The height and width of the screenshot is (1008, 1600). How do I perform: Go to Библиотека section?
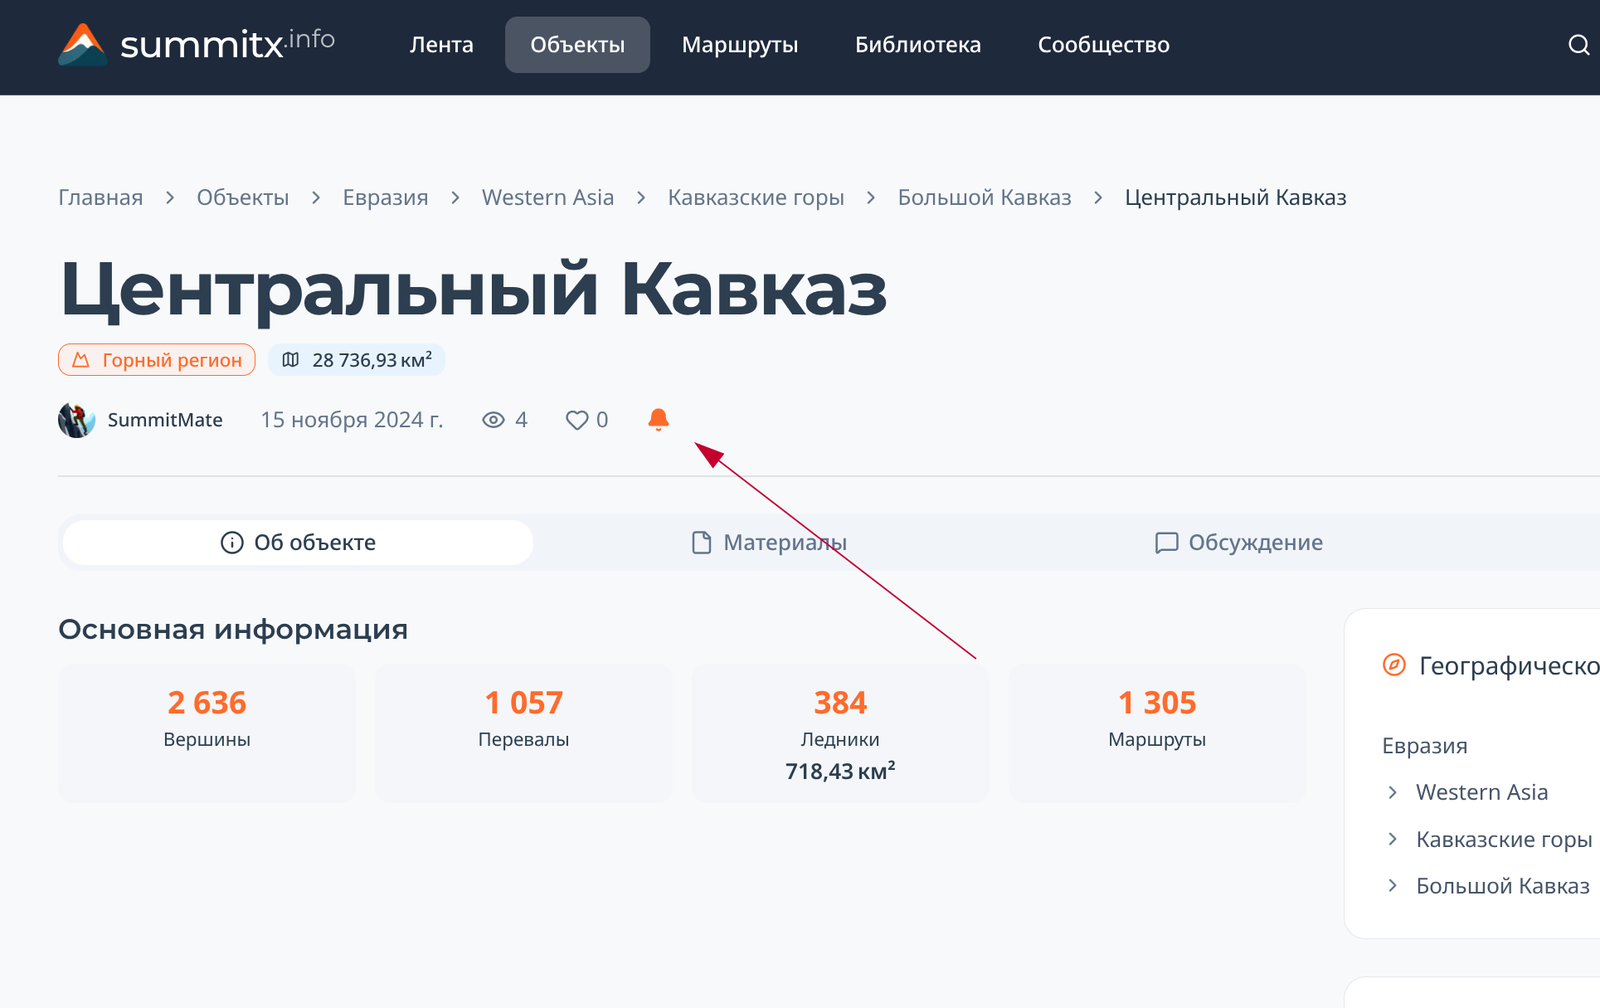pos(917,45)
